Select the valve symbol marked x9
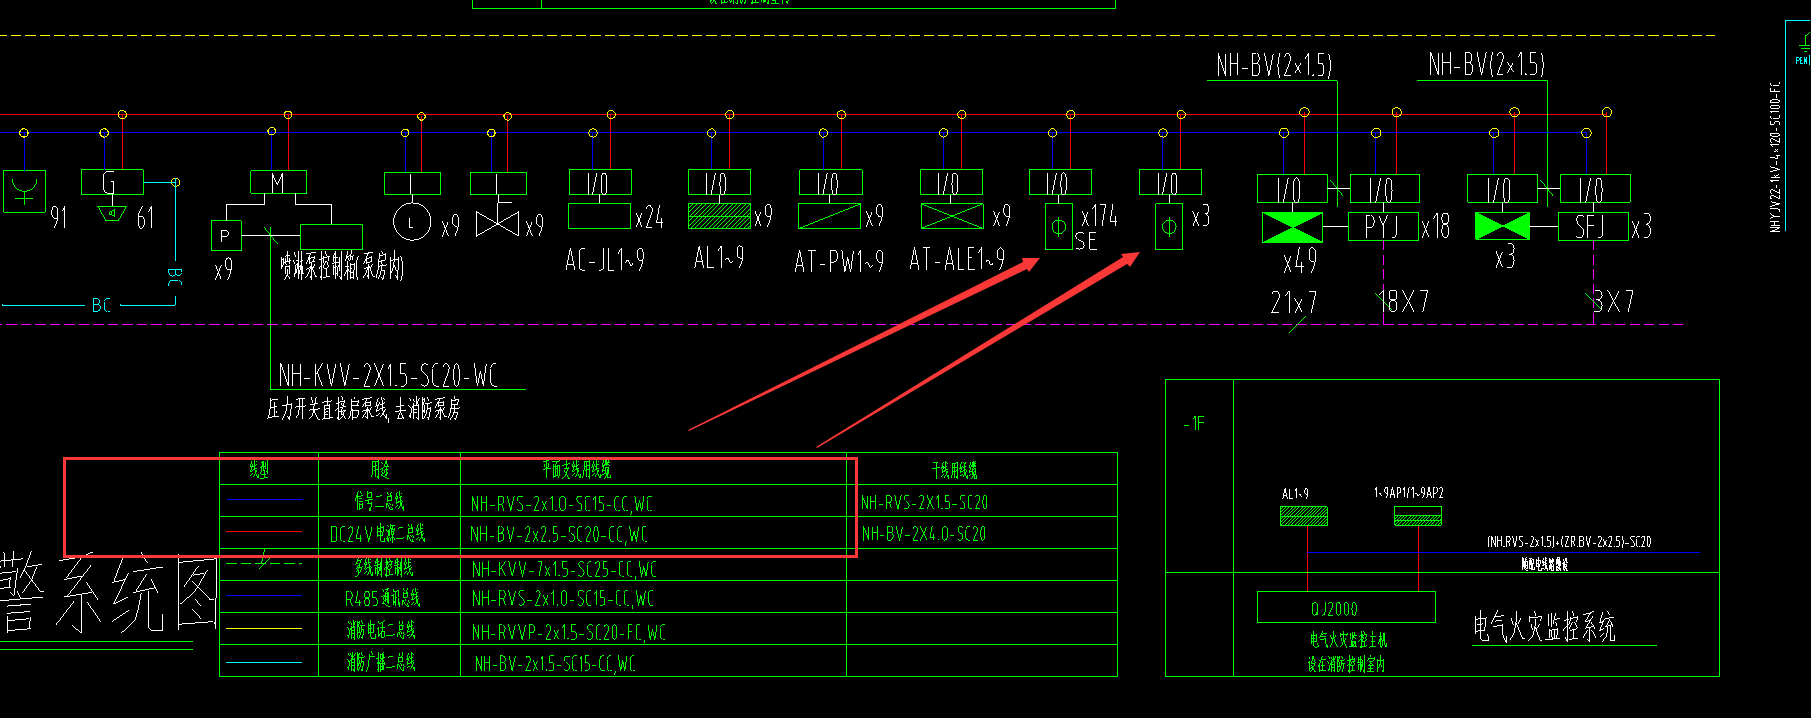The image size is (1811, 718). click(497, 222)
